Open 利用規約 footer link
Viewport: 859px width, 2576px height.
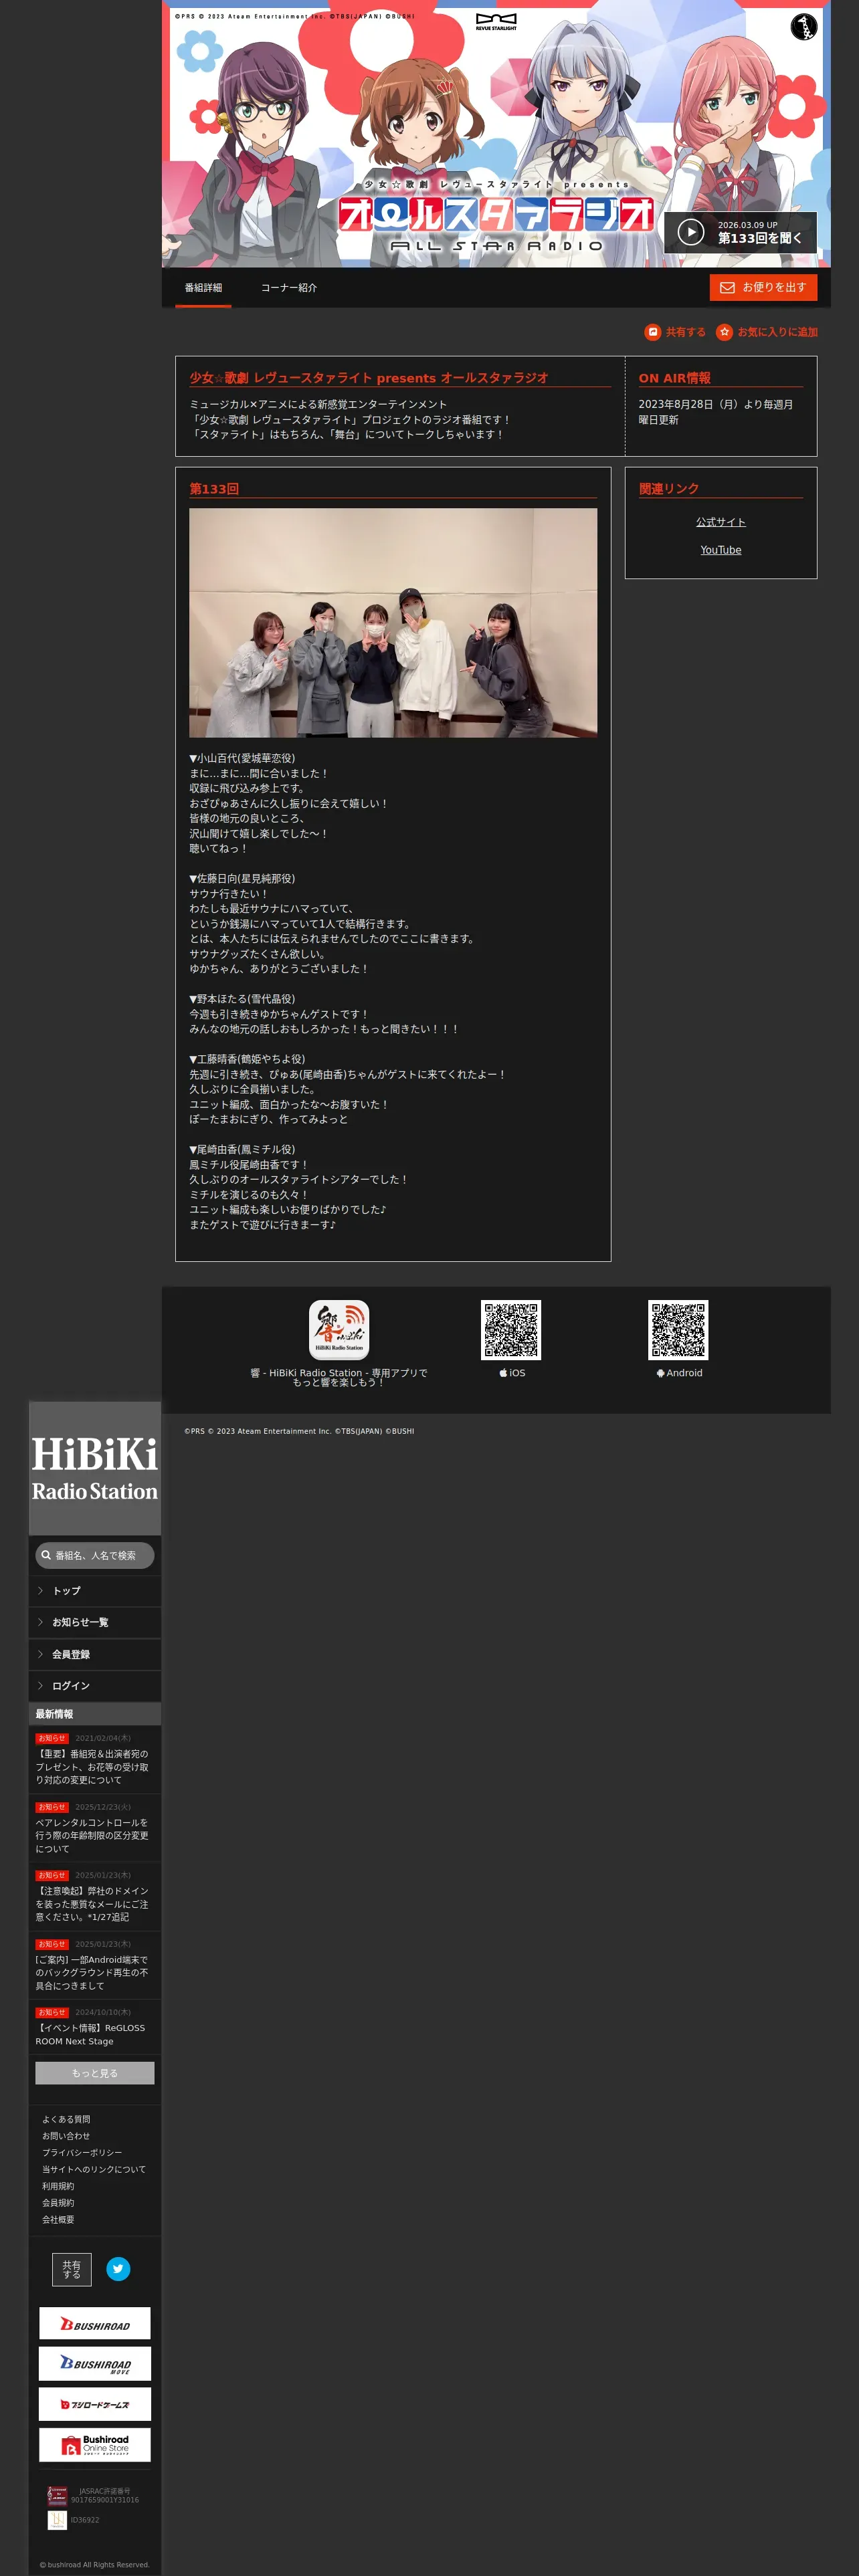58,2186
